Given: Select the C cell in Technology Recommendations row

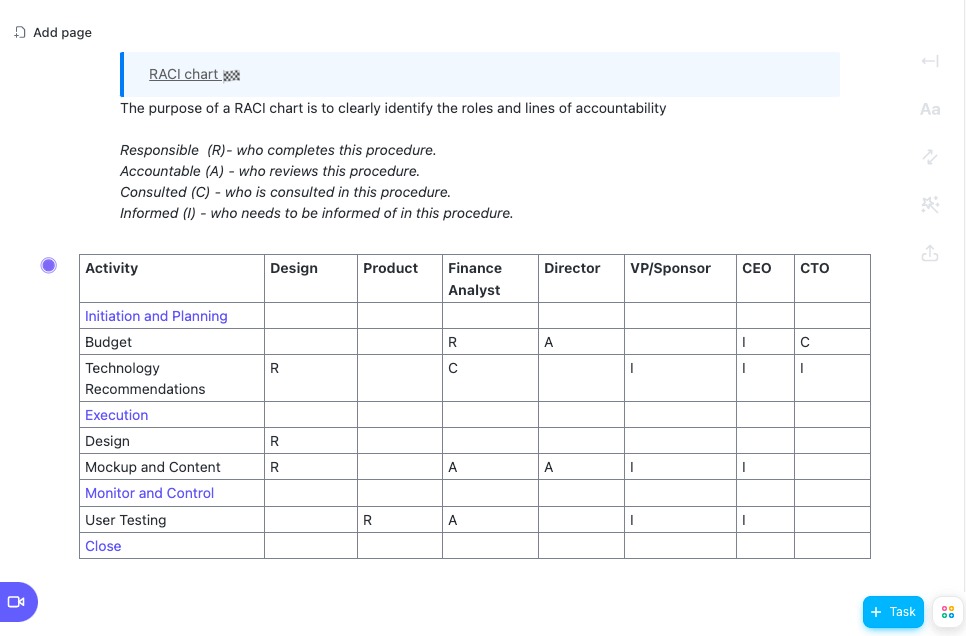Looking at the screenshot, I should coord(490,368).
